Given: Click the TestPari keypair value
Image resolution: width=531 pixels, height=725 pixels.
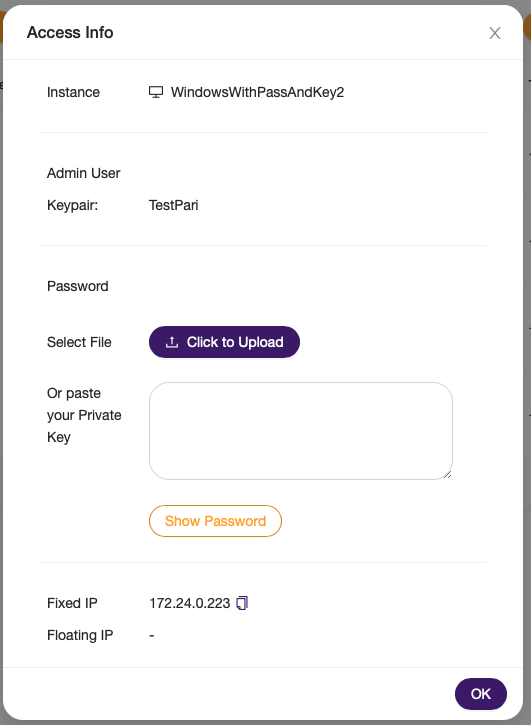Looking at the screenshot, I should pos(173,205).
